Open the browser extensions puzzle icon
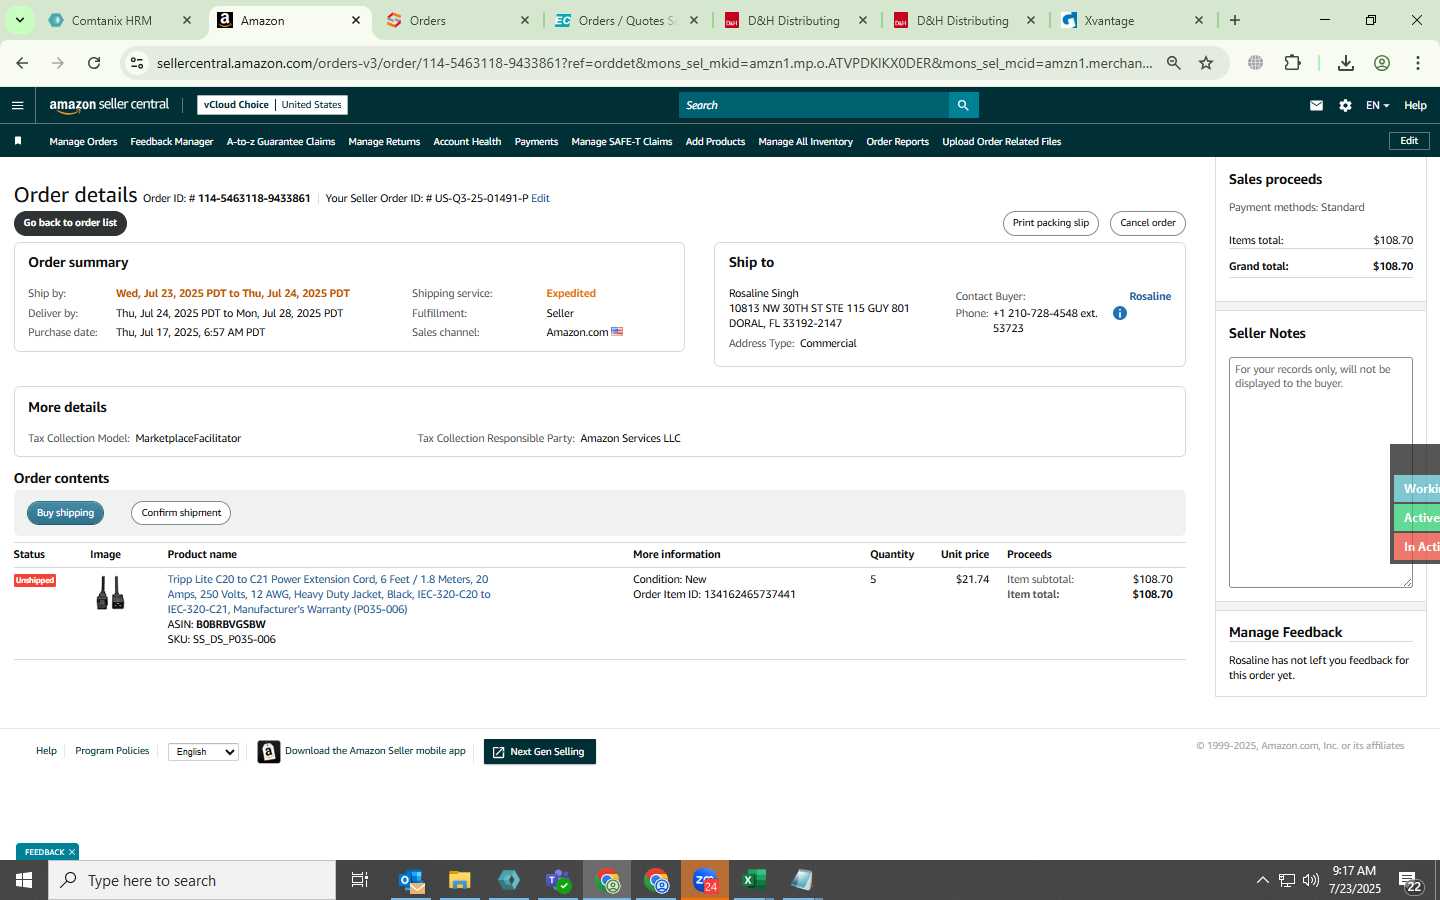The height and width of the screenshot is (900, 1440). pos(1292,63)
